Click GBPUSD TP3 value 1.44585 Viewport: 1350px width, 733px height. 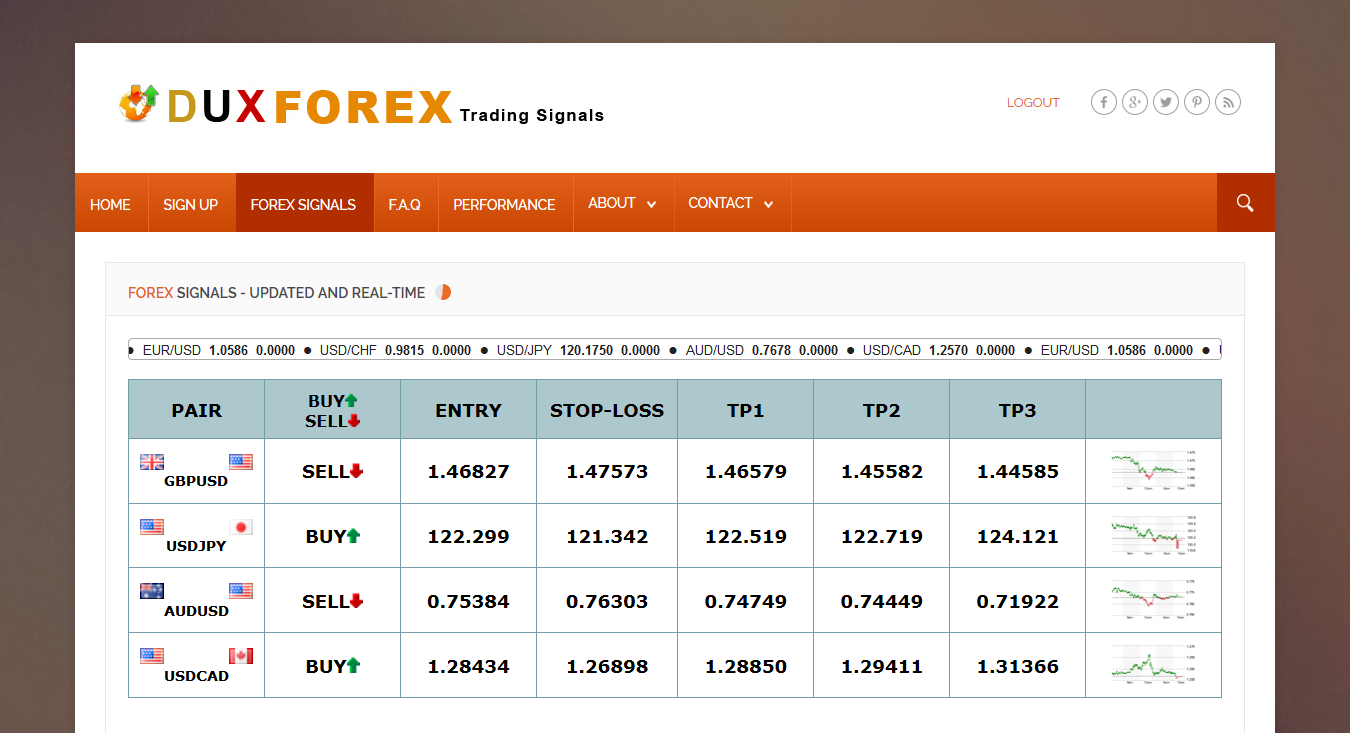(1018, 472)
